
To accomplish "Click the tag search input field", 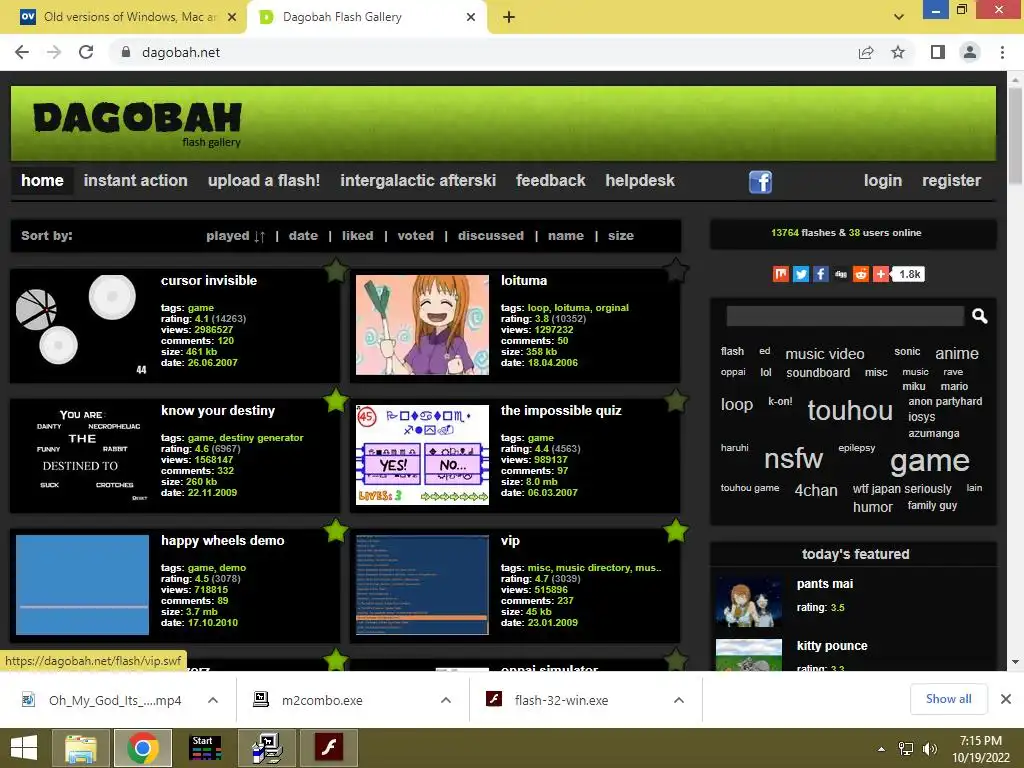I will tap(845, 316).
